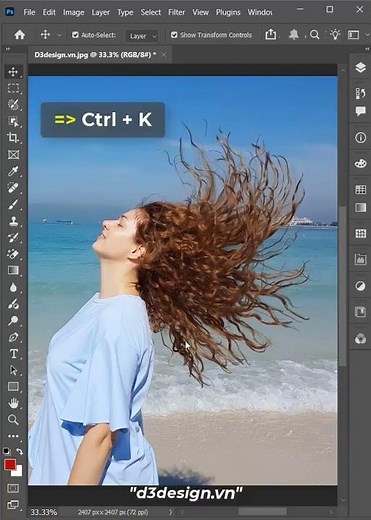Click the Home icon in options bar
Viewport: 371px width, 520px height.
point(19,34)
